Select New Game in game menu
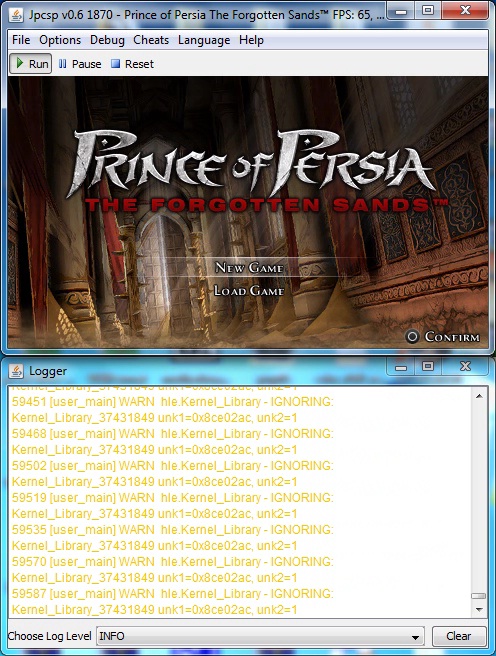 coord(249,267)
